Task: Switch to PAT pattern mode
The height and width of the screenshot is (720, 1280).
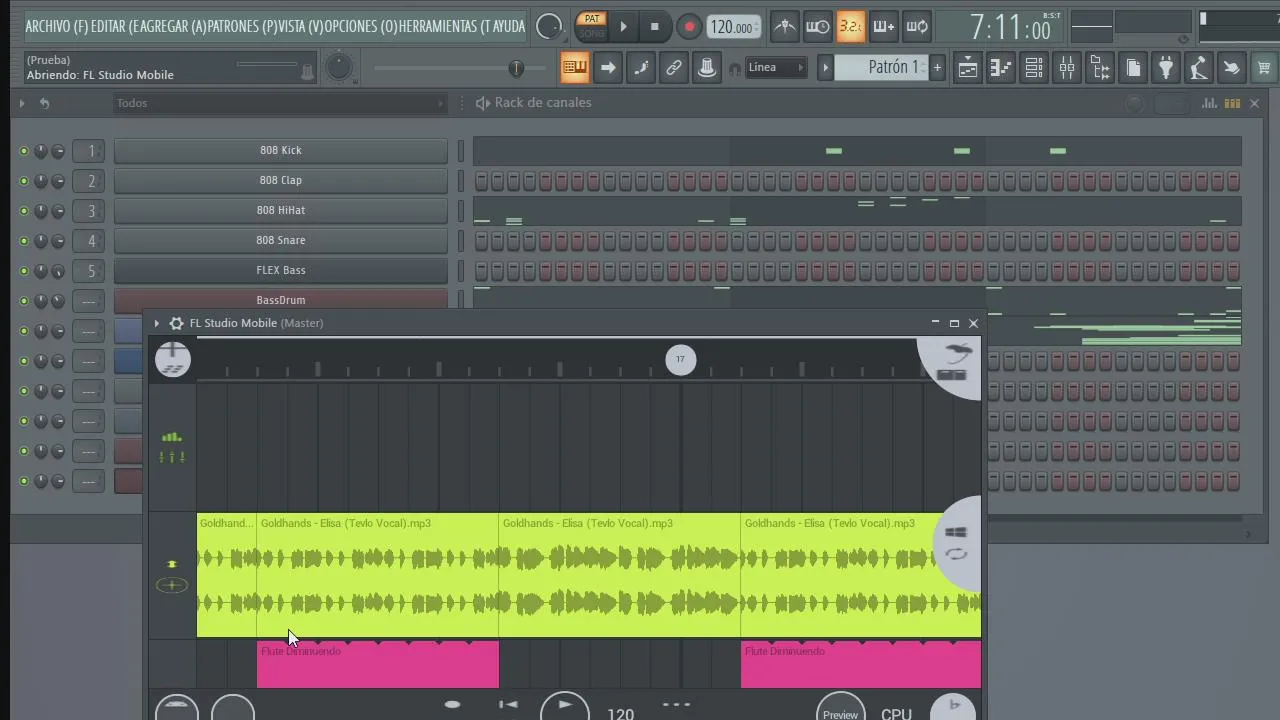Action: (x=593, y=19)
